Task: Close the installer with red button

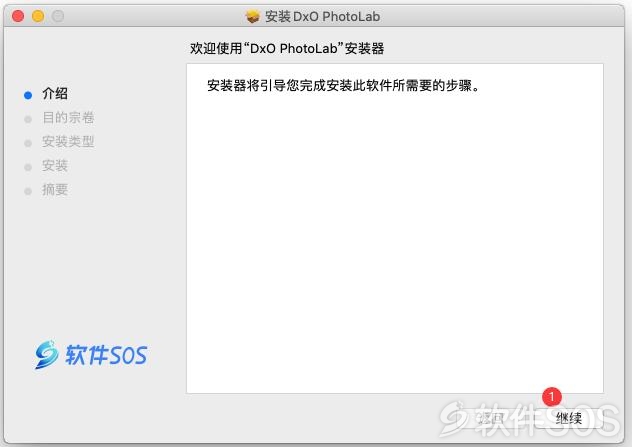Action: 18,16
